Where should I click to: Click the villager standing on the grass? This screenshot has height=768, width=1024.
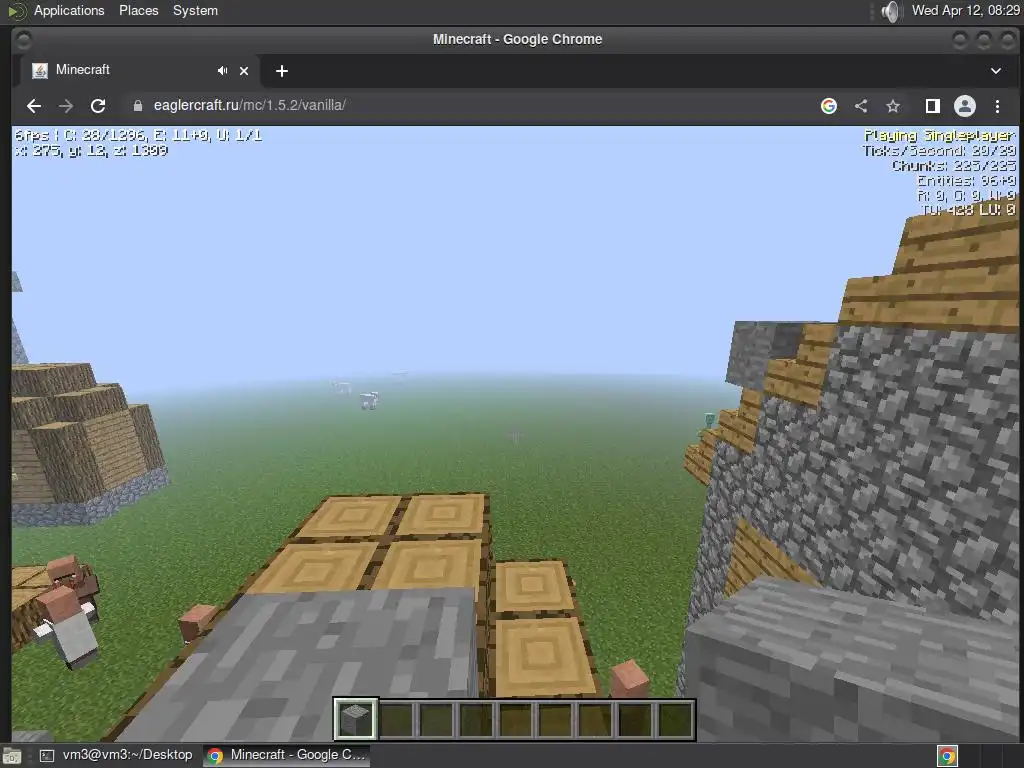(68, 627)
